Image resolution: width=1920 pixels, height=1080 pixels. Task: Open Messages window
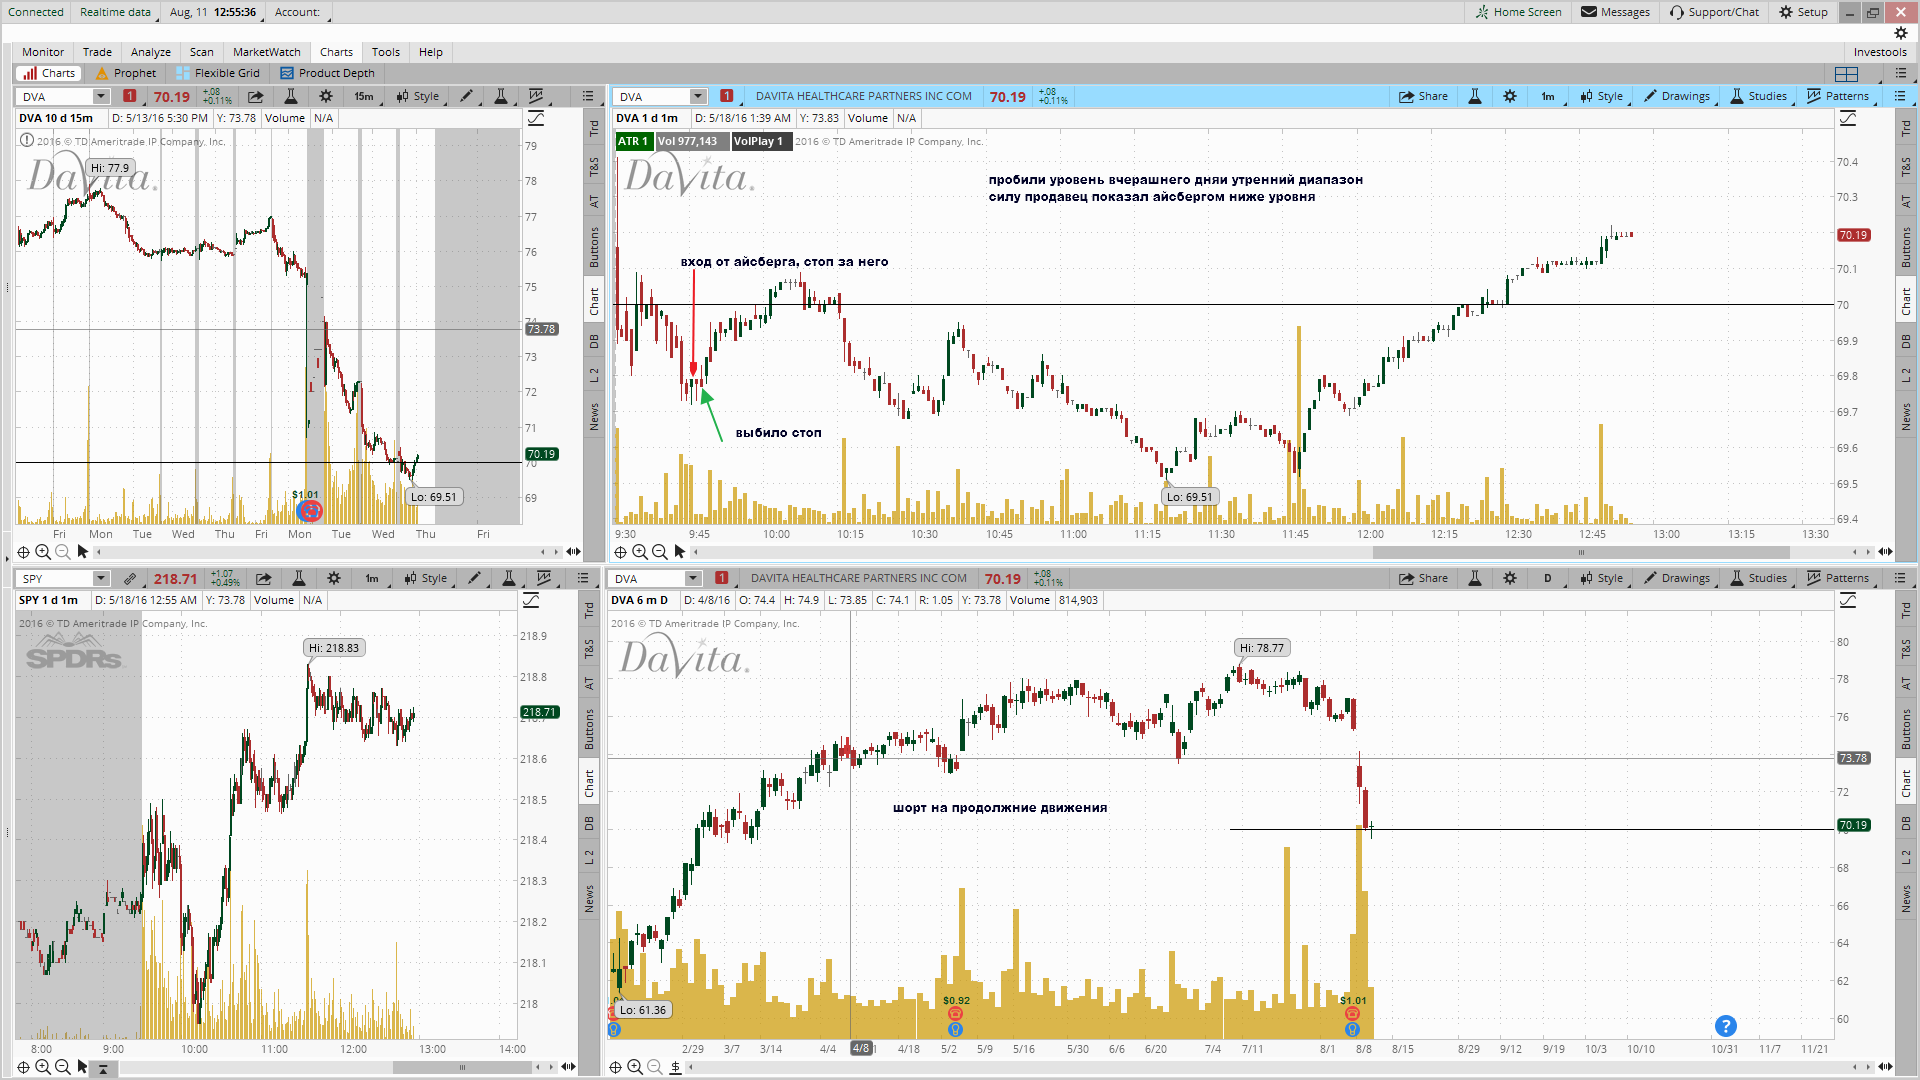(x=1615, y=12)
